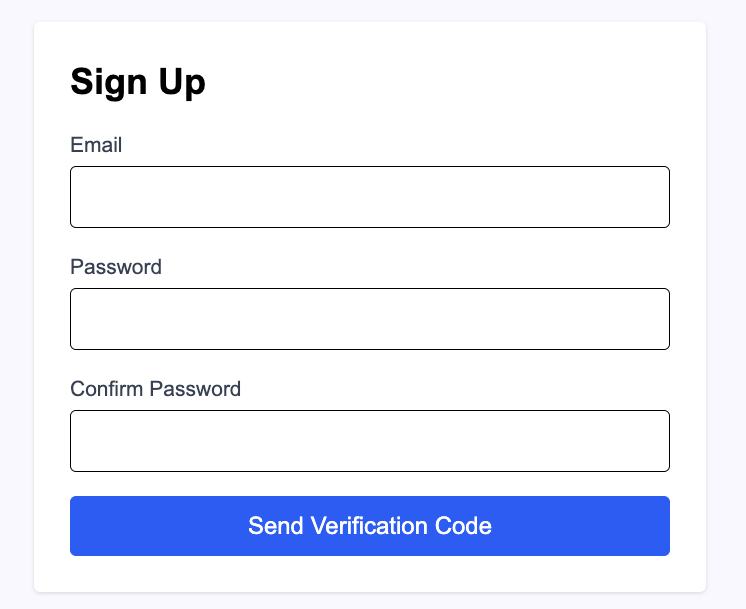
Task: Click the Email field label
Action: pos(96,145)
